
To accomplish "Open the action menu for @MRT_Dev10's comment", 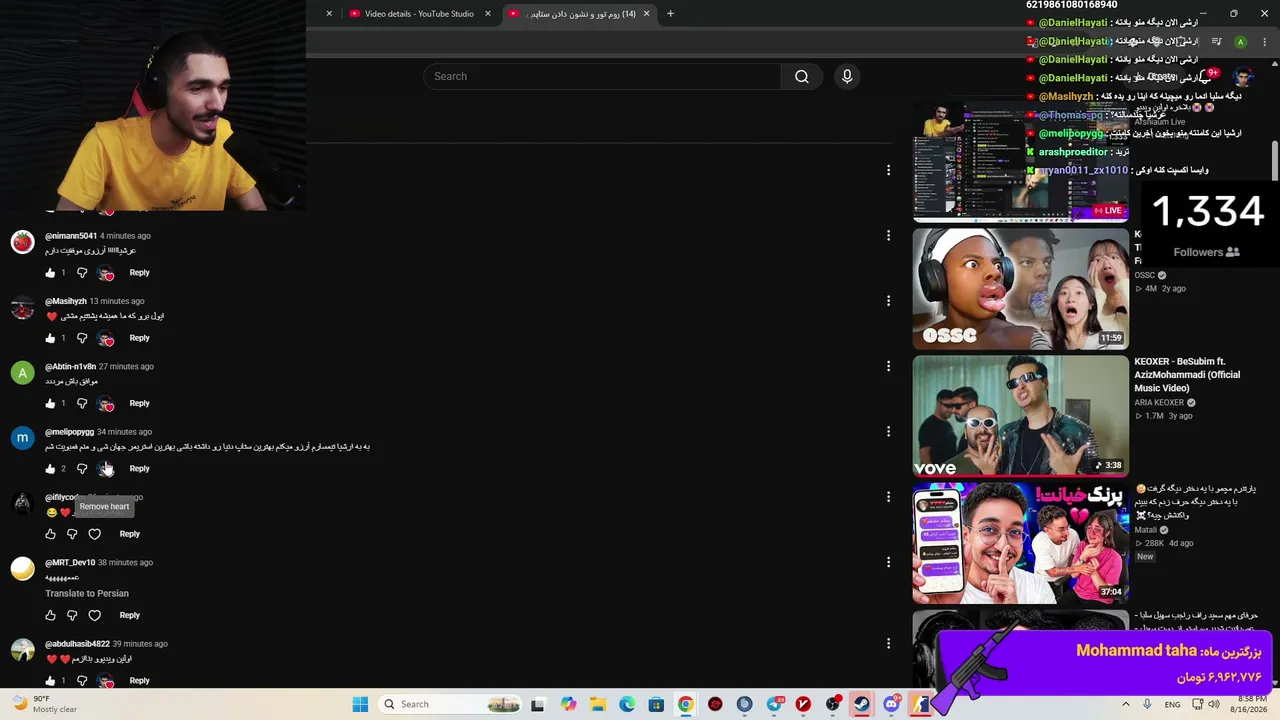I will point(888,563).
